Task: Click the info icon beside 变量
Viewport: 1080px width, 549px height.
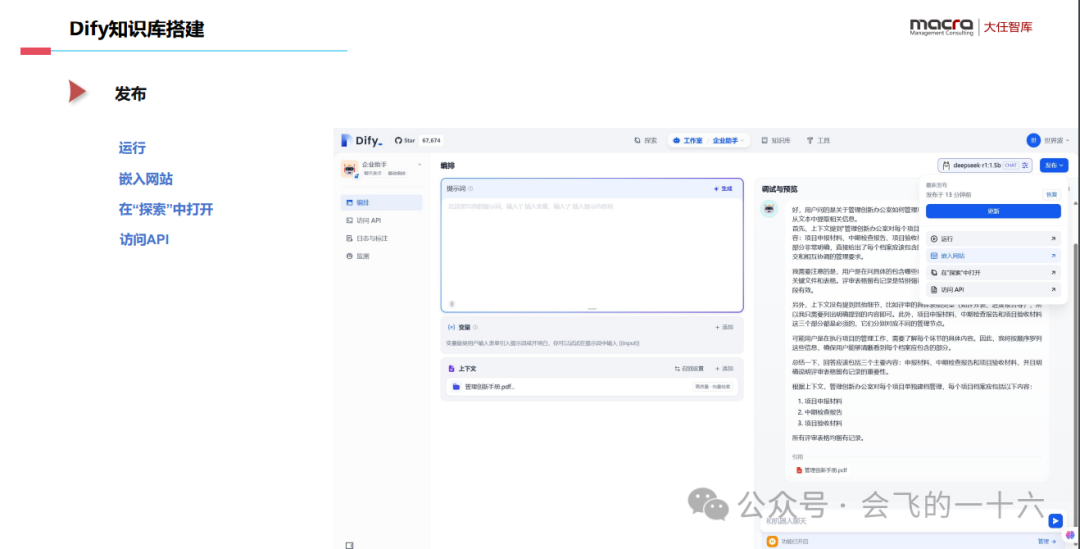Action: click(x=476, y=327)
